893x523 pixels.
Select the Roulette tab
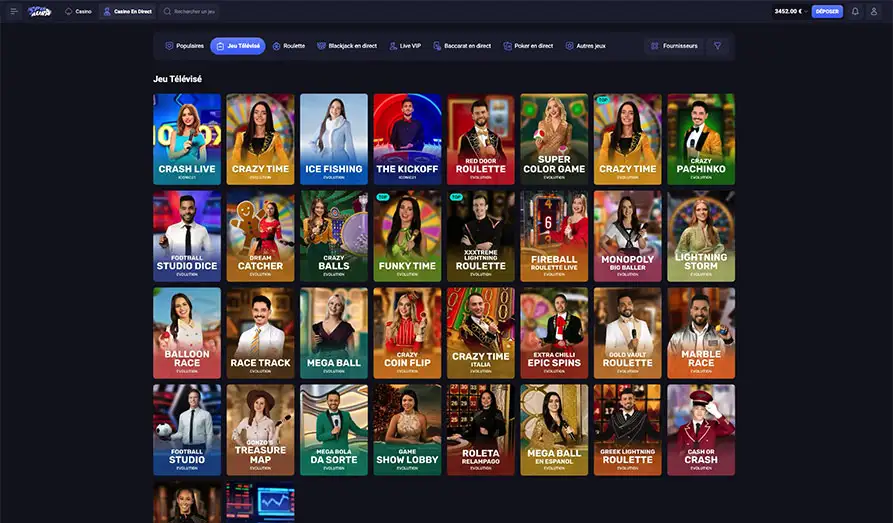(289, 46)
